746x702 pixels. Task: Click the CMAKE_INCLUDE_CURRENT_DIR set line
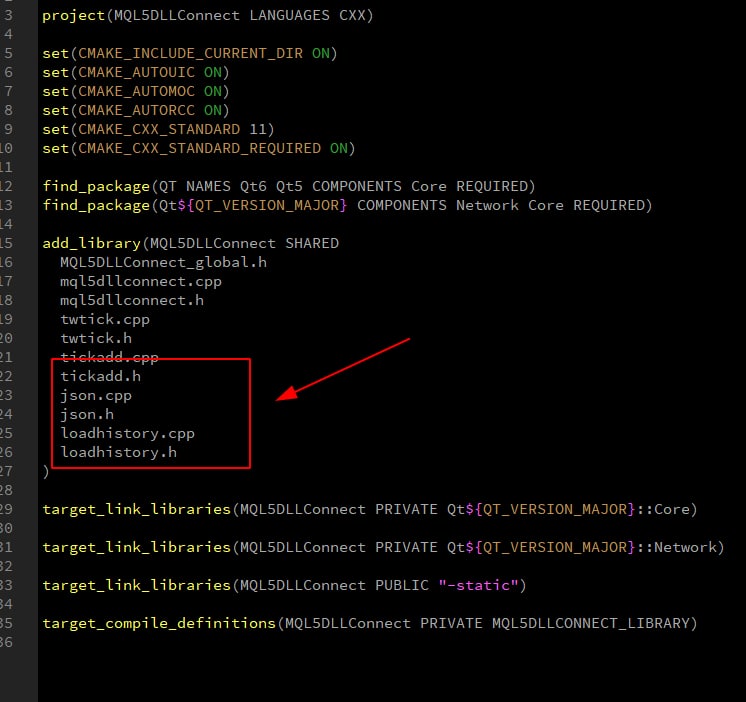[190, 53]
